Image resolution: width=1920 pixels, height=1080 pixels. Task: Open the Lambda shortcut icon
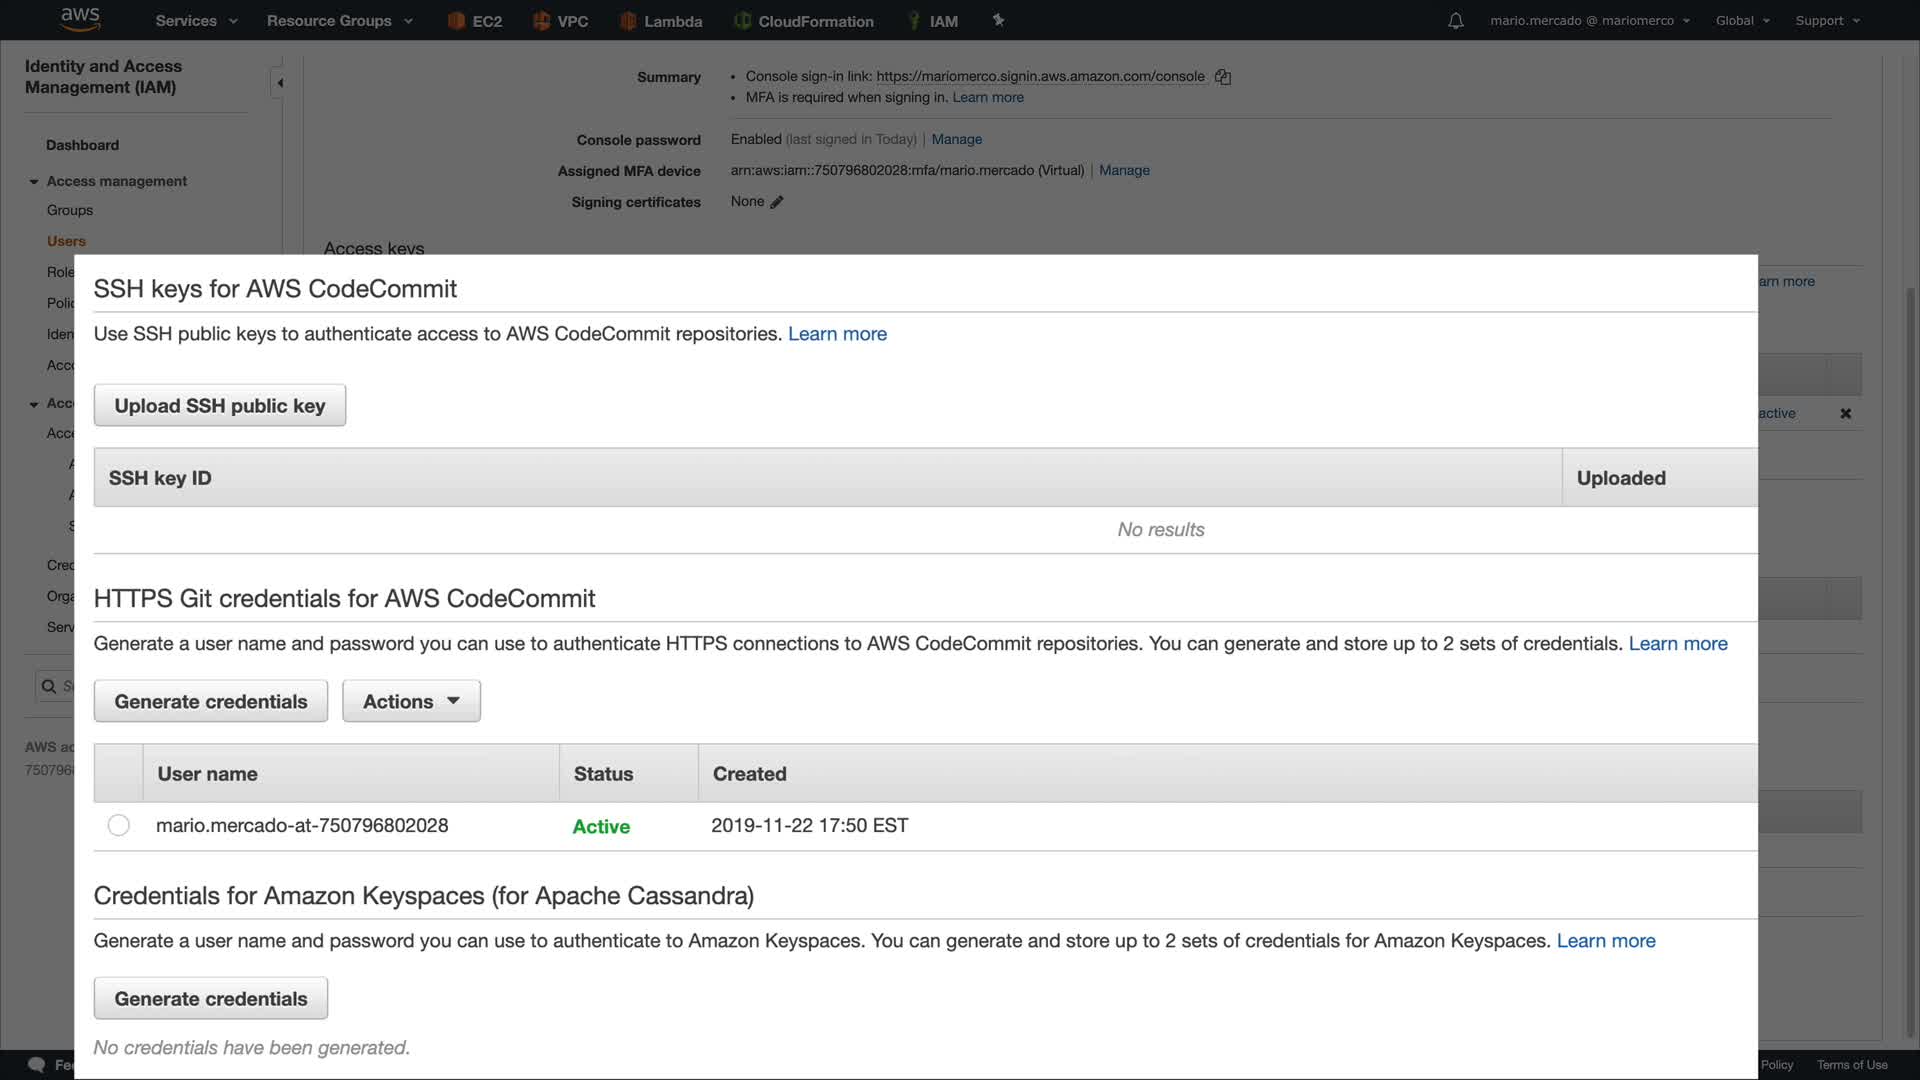point(628,21)
